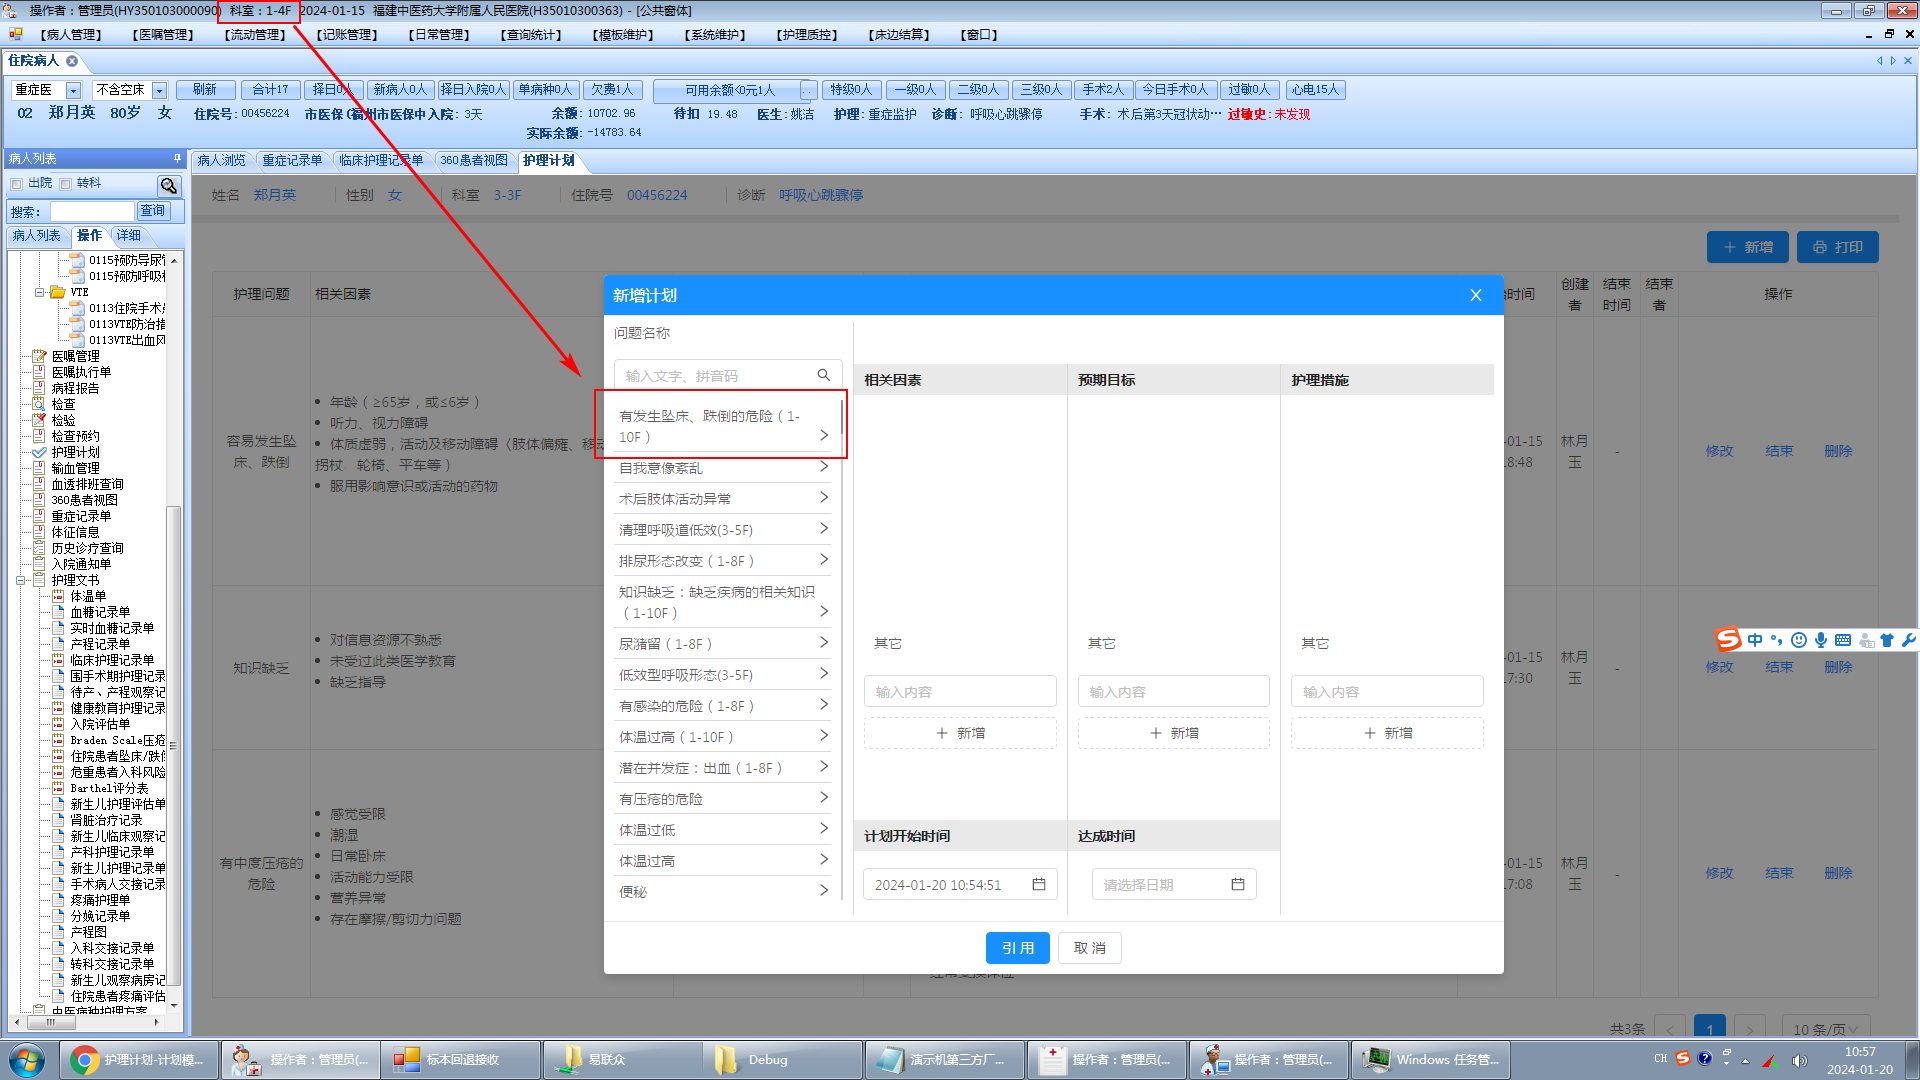Open the 重症区 ward dropdown

[x=73, y=90]
